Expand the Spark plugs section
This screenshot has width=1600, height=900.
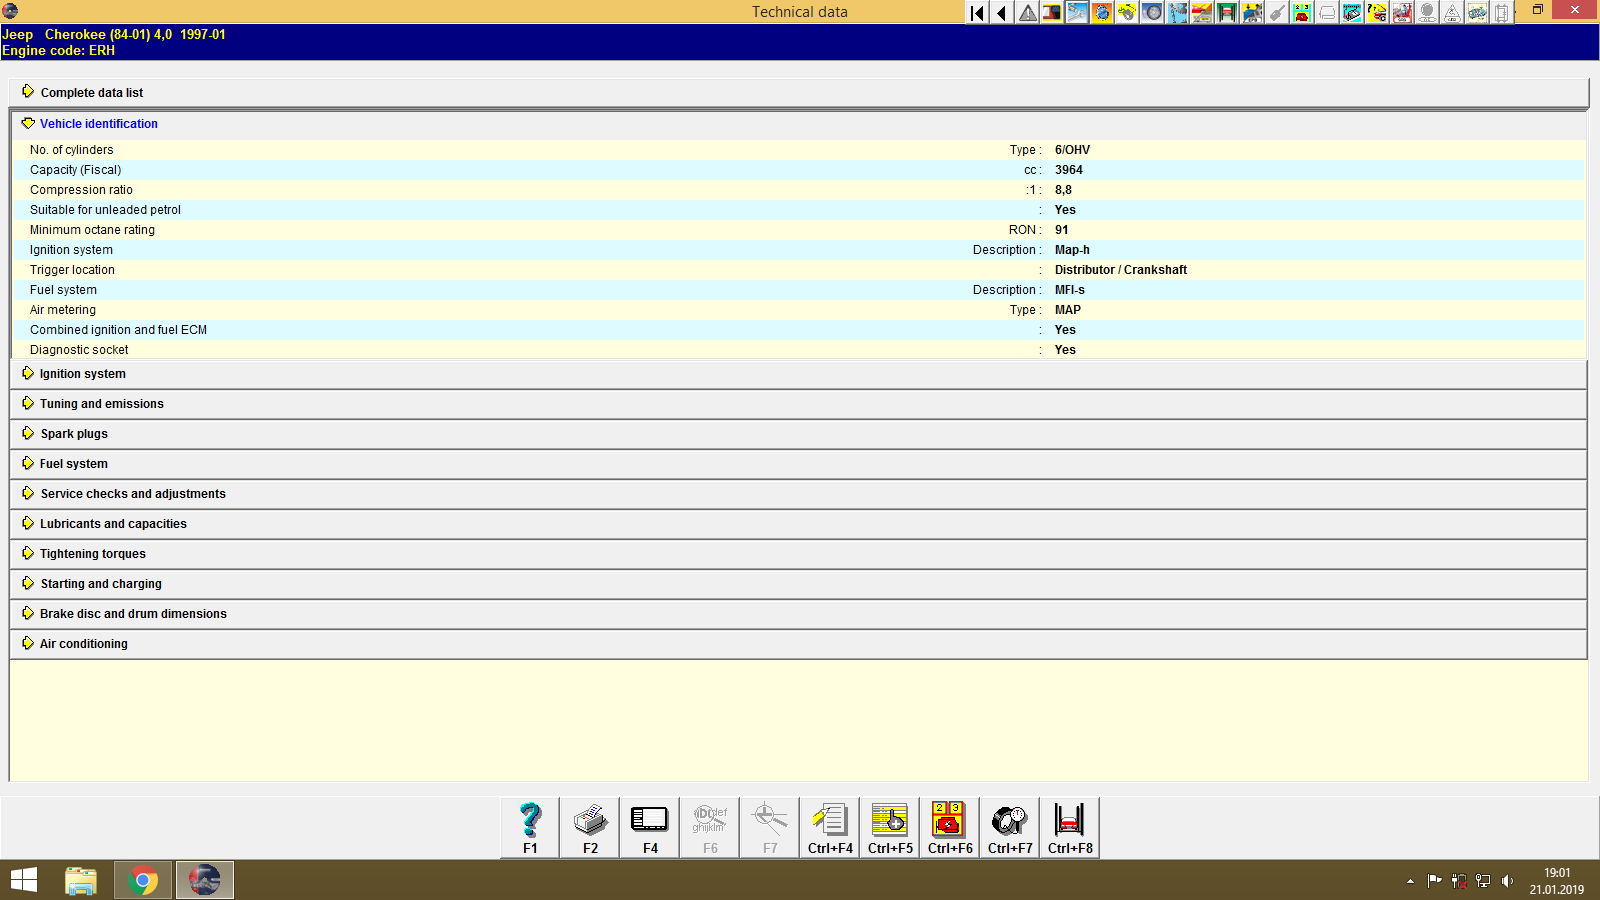point(72,433)
